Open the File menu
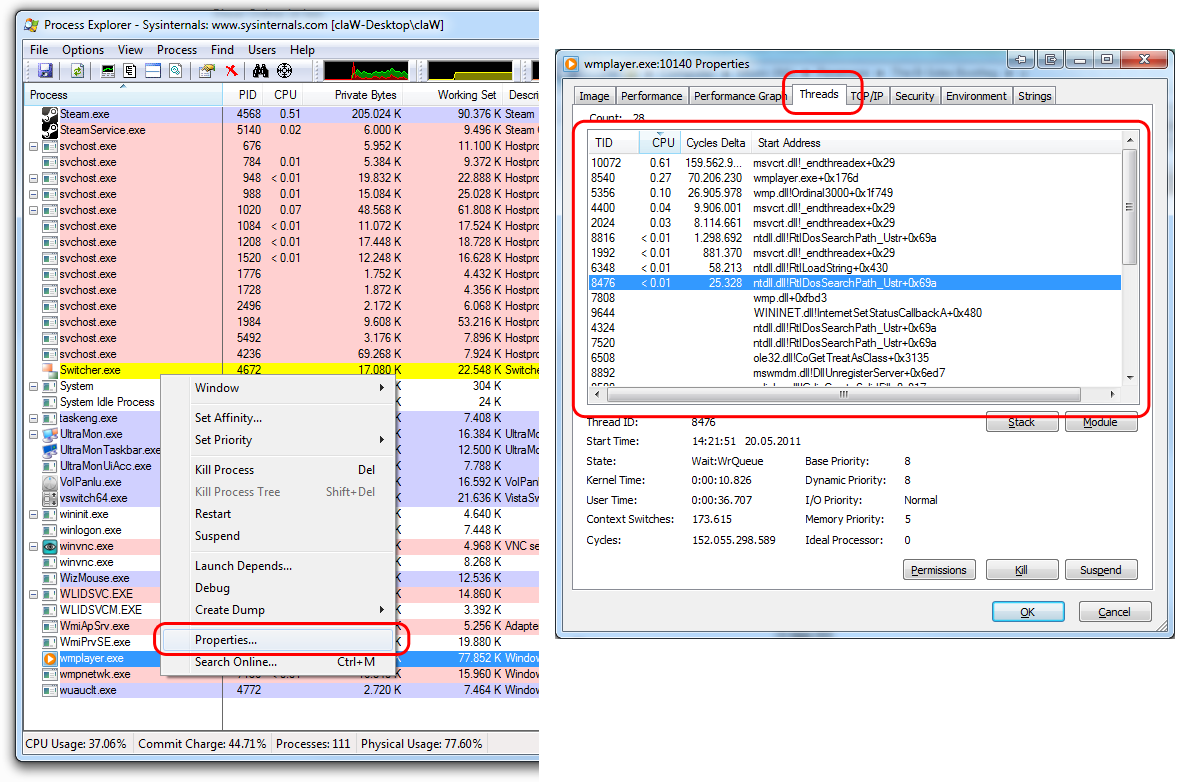Screen dimensions: 1185x782 coord(39,50)
